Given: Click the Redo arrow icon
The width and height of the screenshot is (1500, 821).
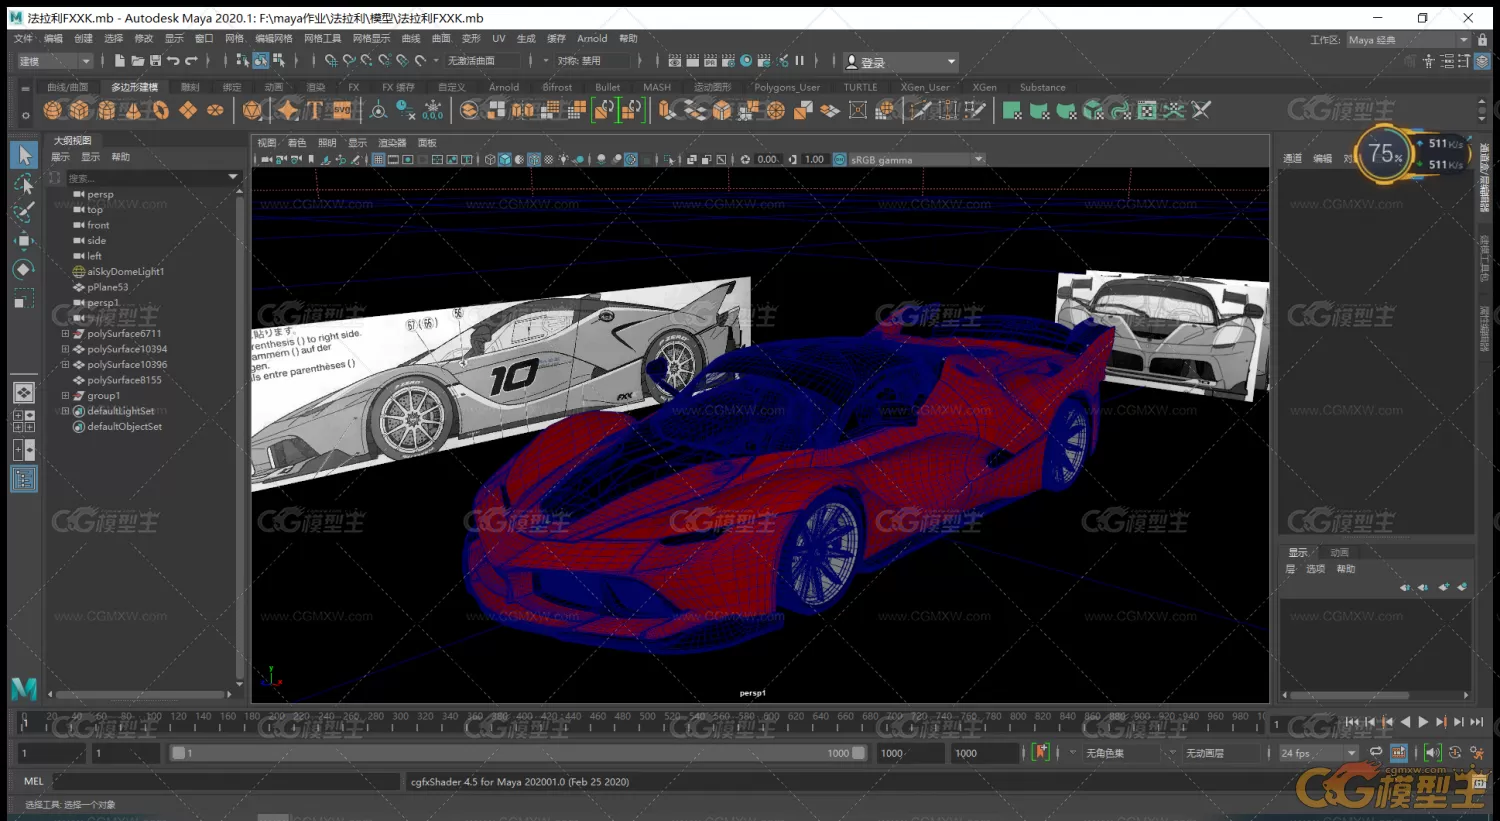Looking at the screenshot, I should (191, 62).
